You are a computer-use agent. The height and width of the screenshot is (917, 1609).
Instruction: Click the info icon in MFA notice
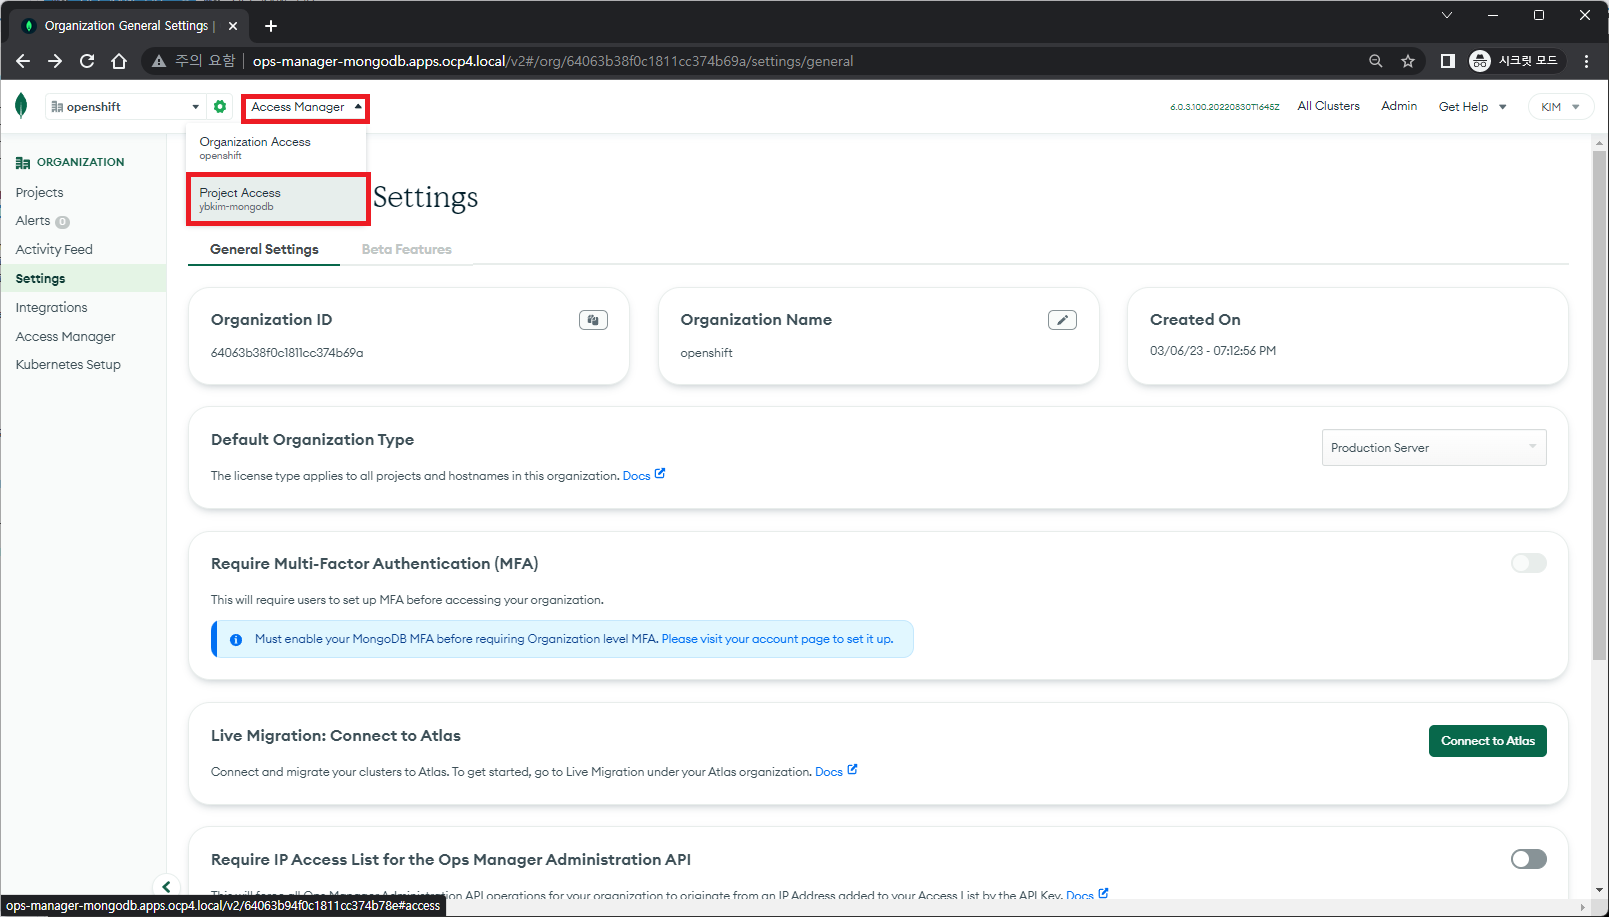click(x=236, y=640)
